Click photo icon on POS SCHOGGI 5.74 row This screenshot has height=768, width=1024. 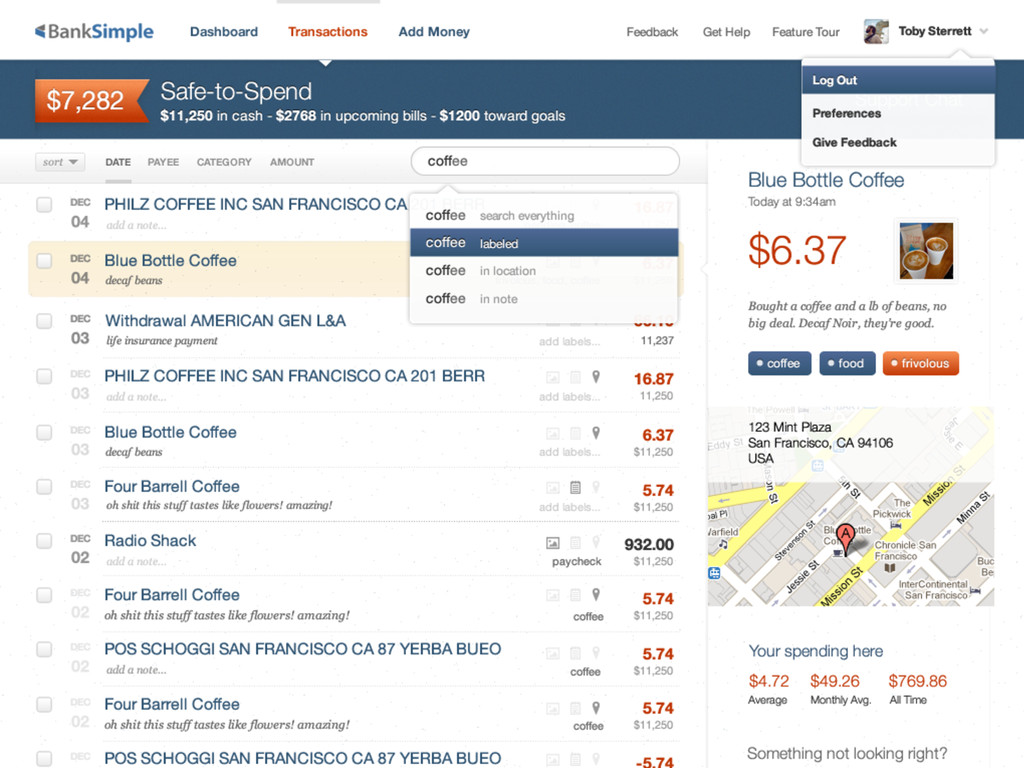point(552,653)
